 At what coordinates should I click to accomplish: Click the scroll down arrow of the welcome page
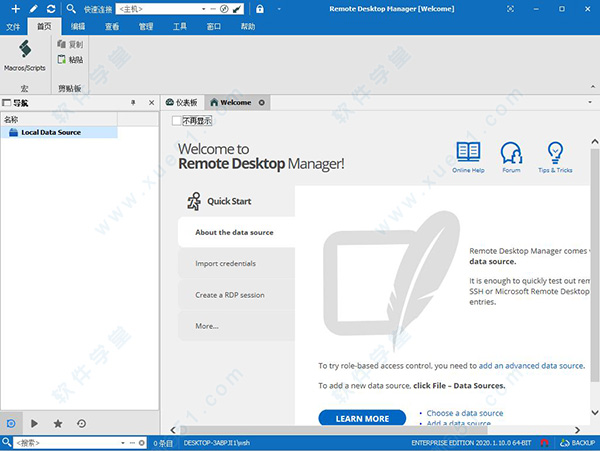(x=595, y=412)
